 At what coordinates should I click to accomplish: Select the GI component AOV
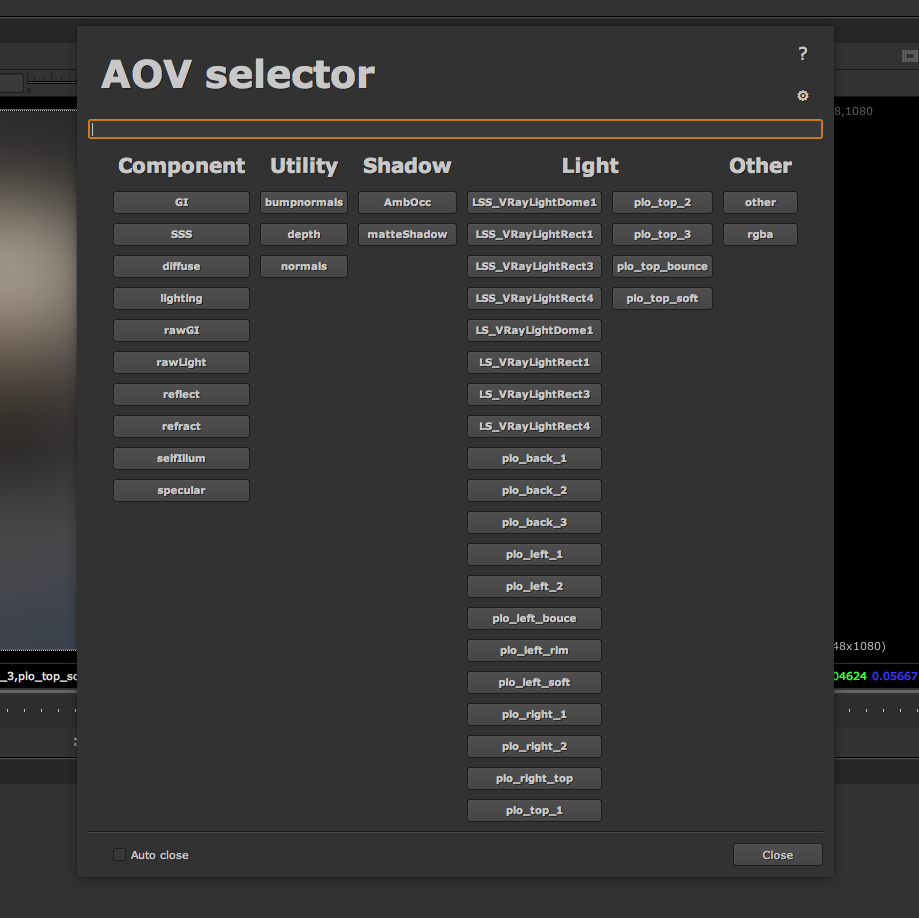point(181,203)
